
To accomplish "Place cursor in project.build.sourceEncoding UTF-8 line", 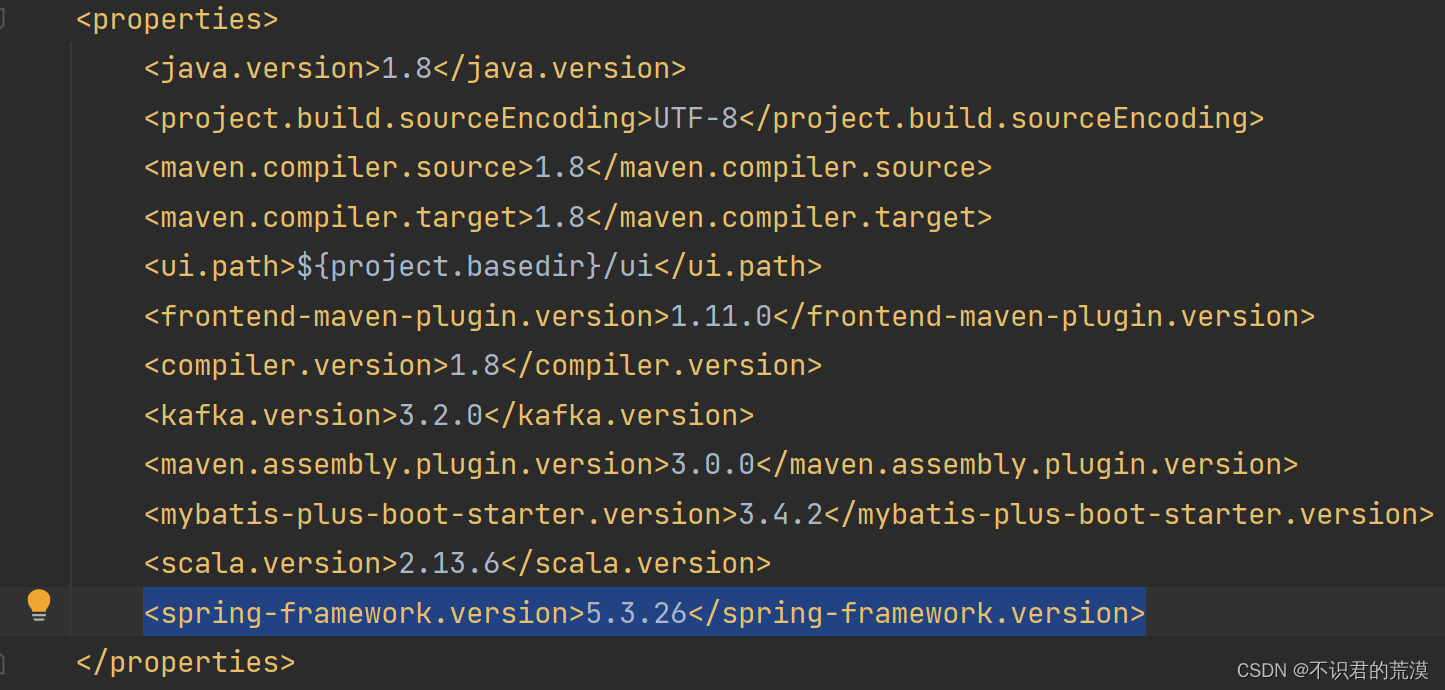I will click(x=704, y=118).
